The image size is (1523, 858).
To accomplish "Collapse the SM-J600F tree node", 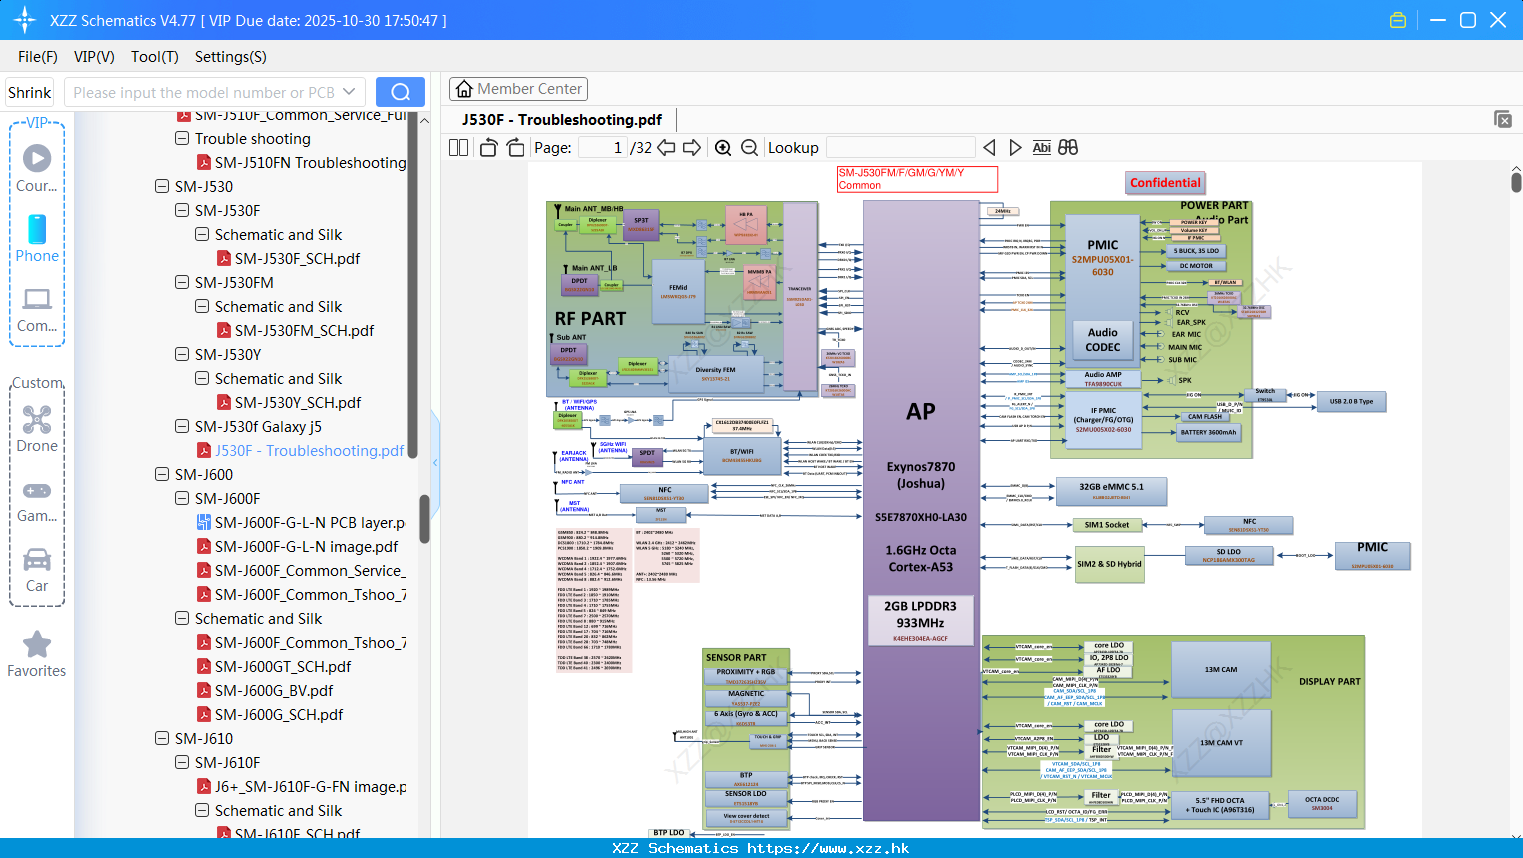I will click(182, 498).
